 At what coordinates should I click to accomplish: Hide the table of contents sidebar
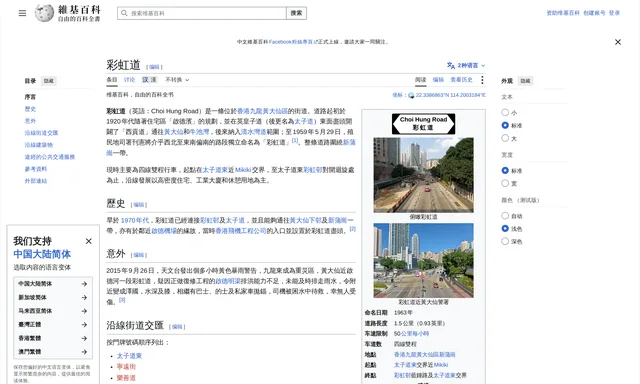coord(49,81)
